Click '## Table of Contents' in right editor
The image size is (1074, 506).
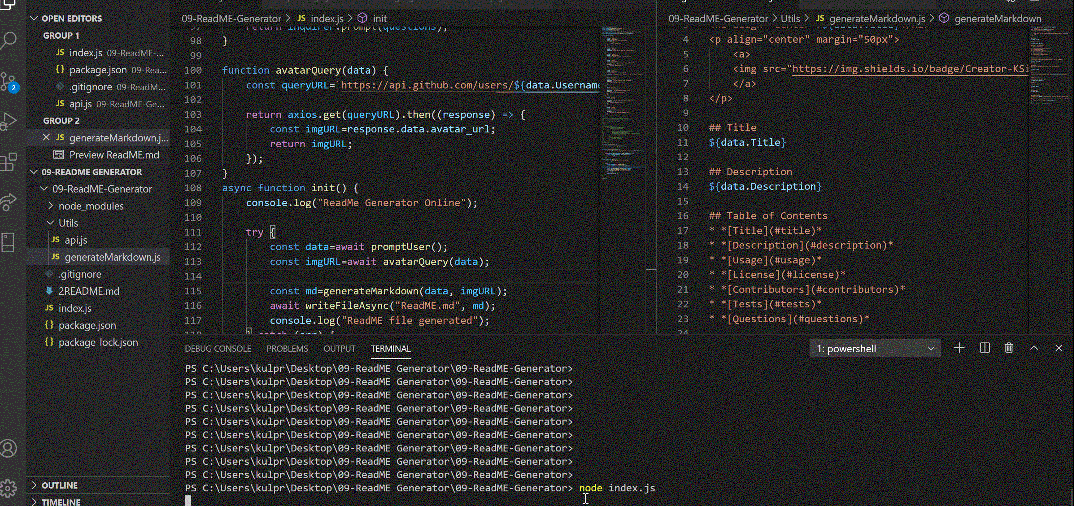click(769, 215)
